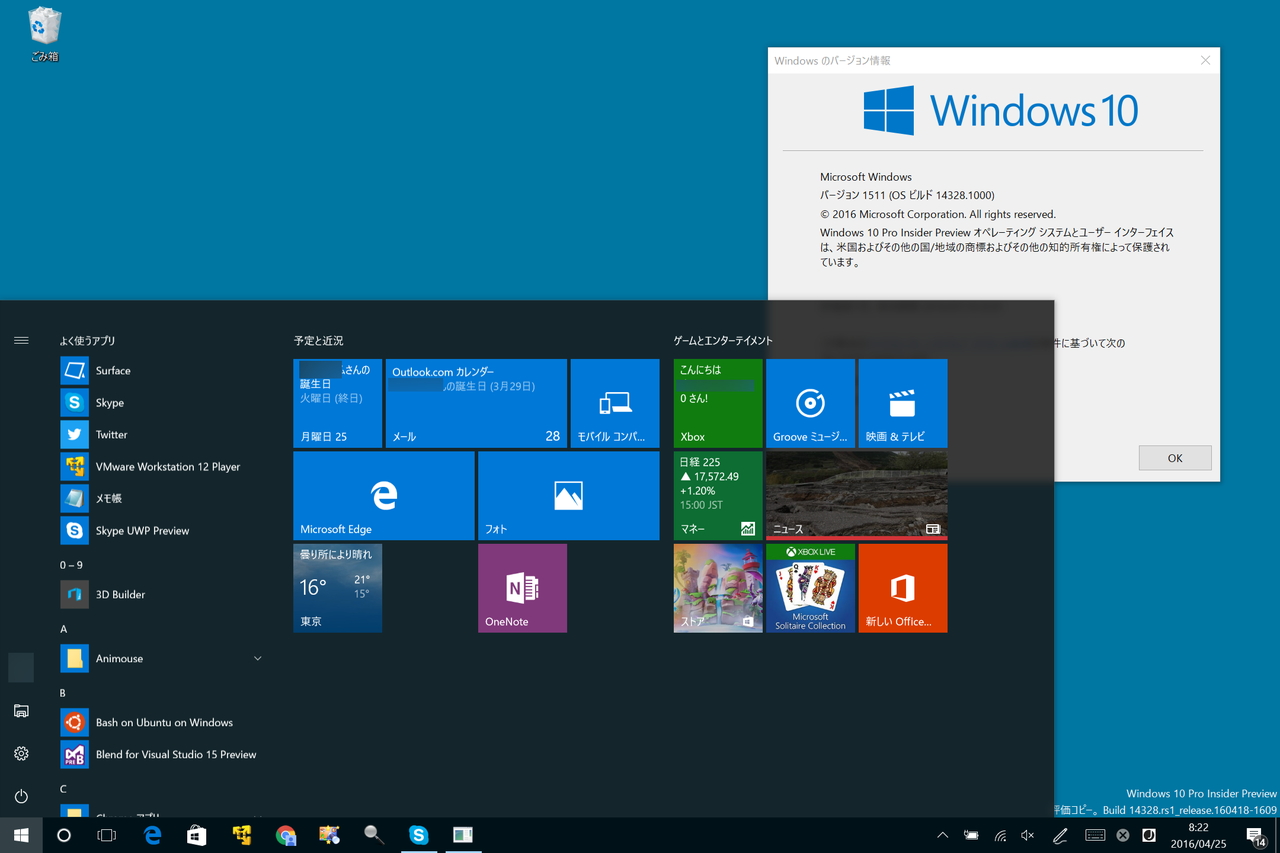Open the Microsoft Edge tile
The width and height of the screenshot is (1280, 853).
383,495
